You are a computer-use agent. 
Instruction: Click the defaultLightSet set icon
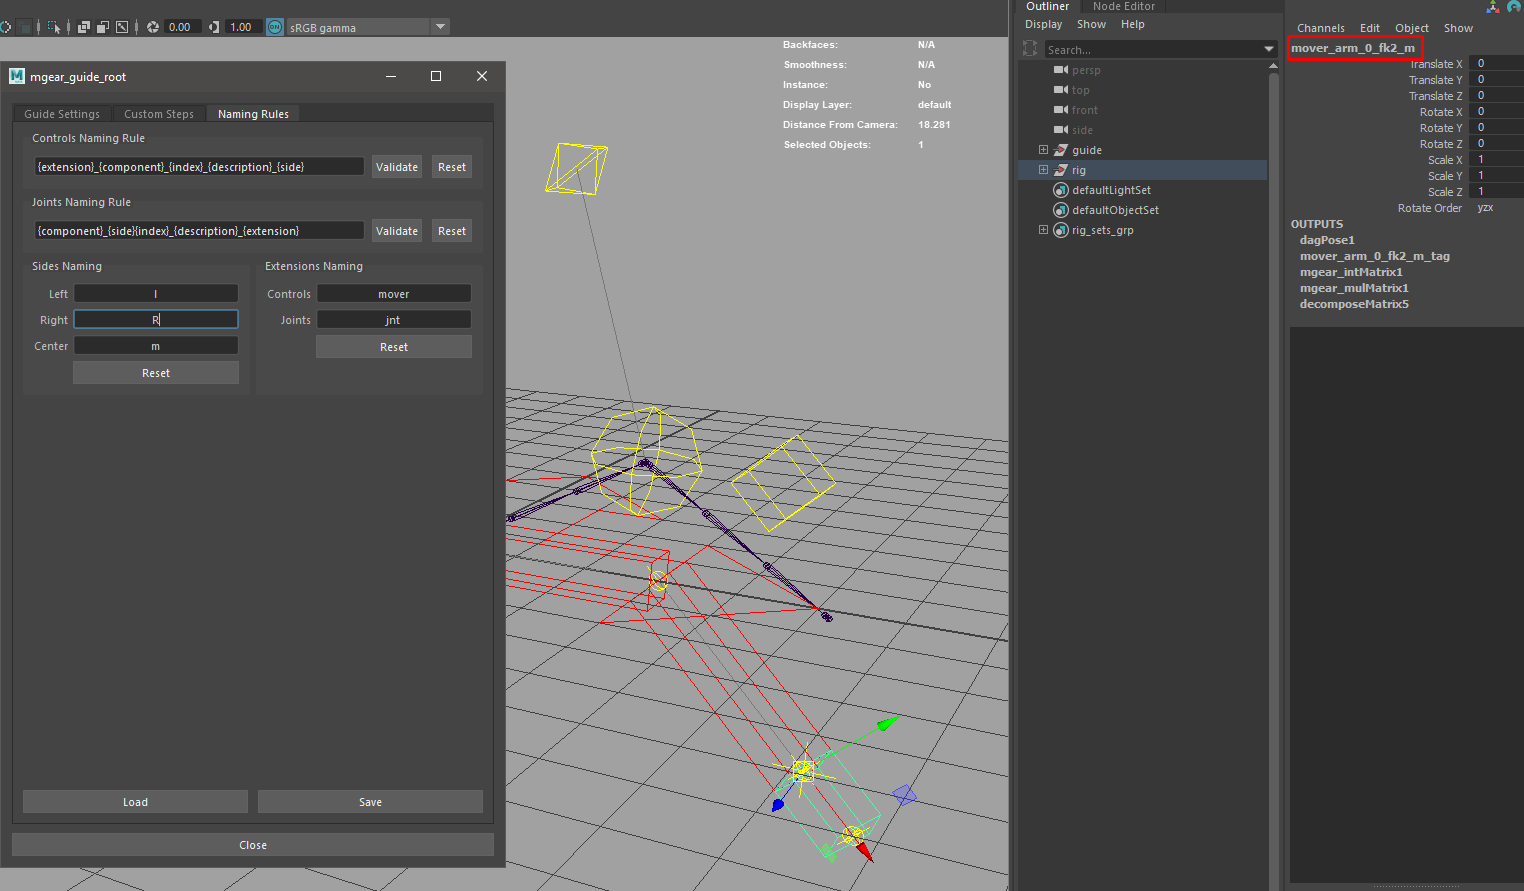tap(1061, 190)
